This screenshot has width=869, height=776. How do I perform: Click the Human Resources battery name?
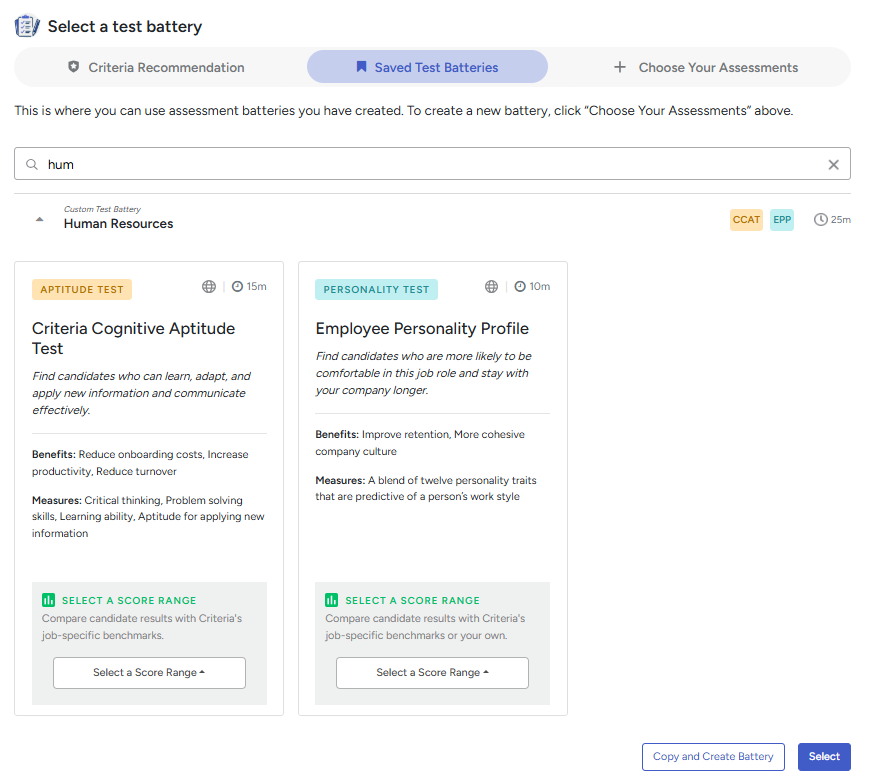(x=119, y=223)
